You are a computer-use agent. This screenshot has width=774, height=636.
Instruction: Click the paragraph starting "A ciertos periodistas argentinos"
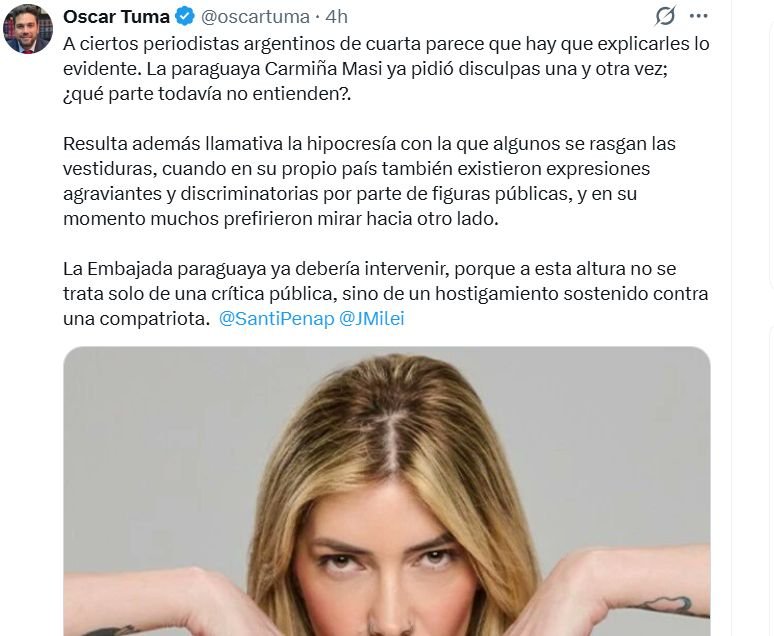387,69
